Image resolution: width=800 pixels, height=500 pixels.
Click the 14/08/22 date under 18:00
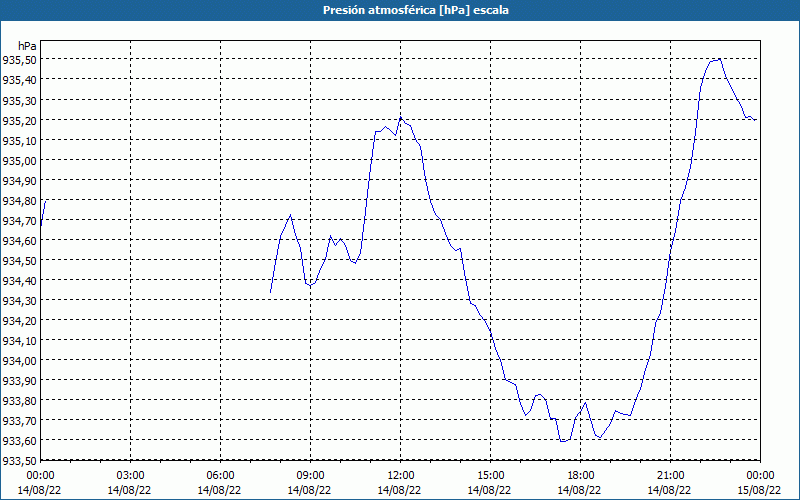tap(580, 490)
